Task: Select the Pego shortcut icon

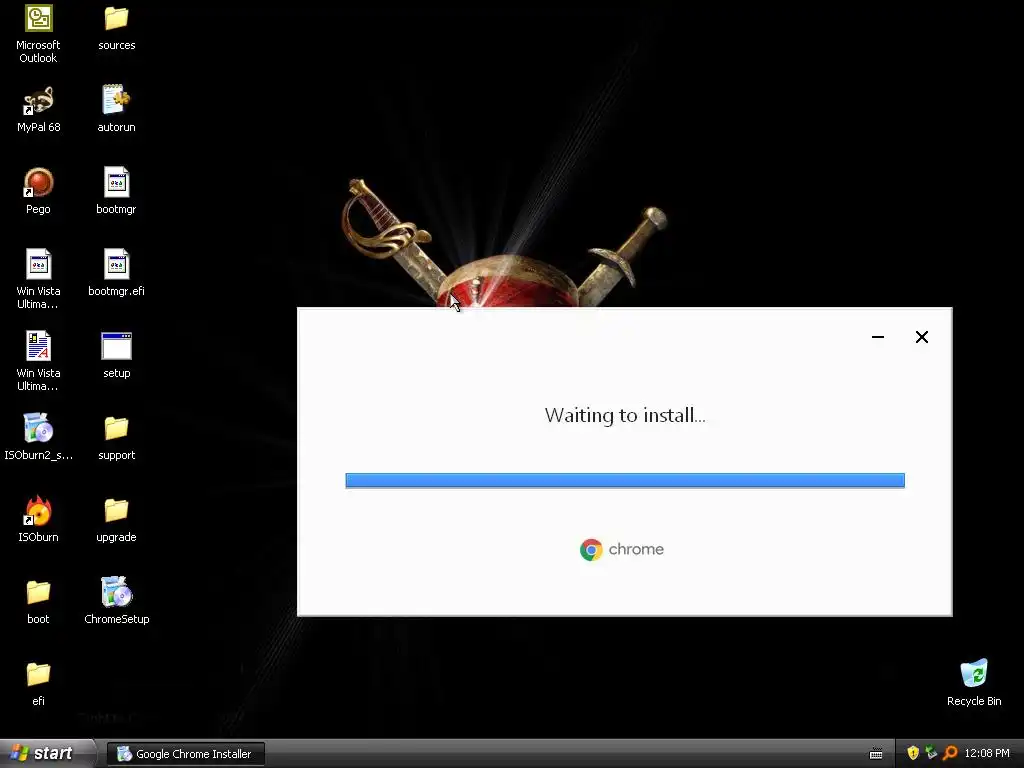Action: [39, 182]
